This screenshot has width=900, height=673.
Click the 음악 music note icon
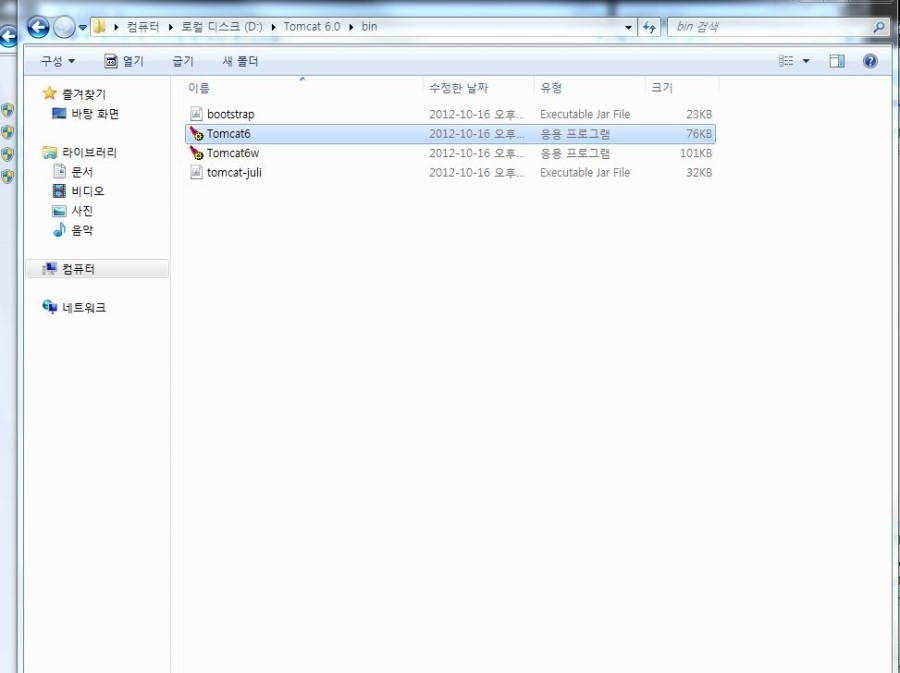pos(59,229)
